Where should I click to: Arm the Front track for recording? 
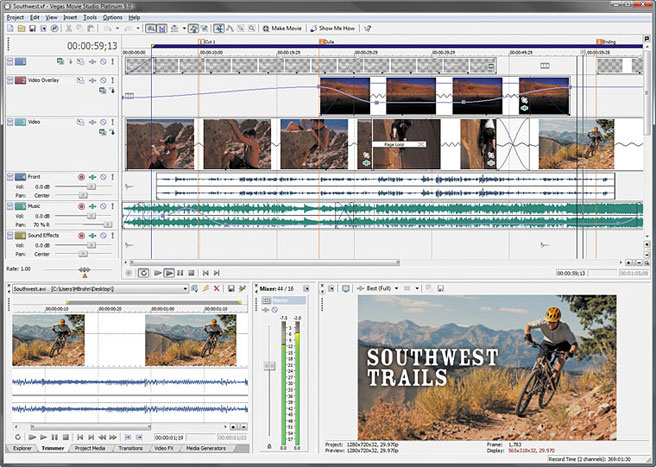(x=82, y=176)
